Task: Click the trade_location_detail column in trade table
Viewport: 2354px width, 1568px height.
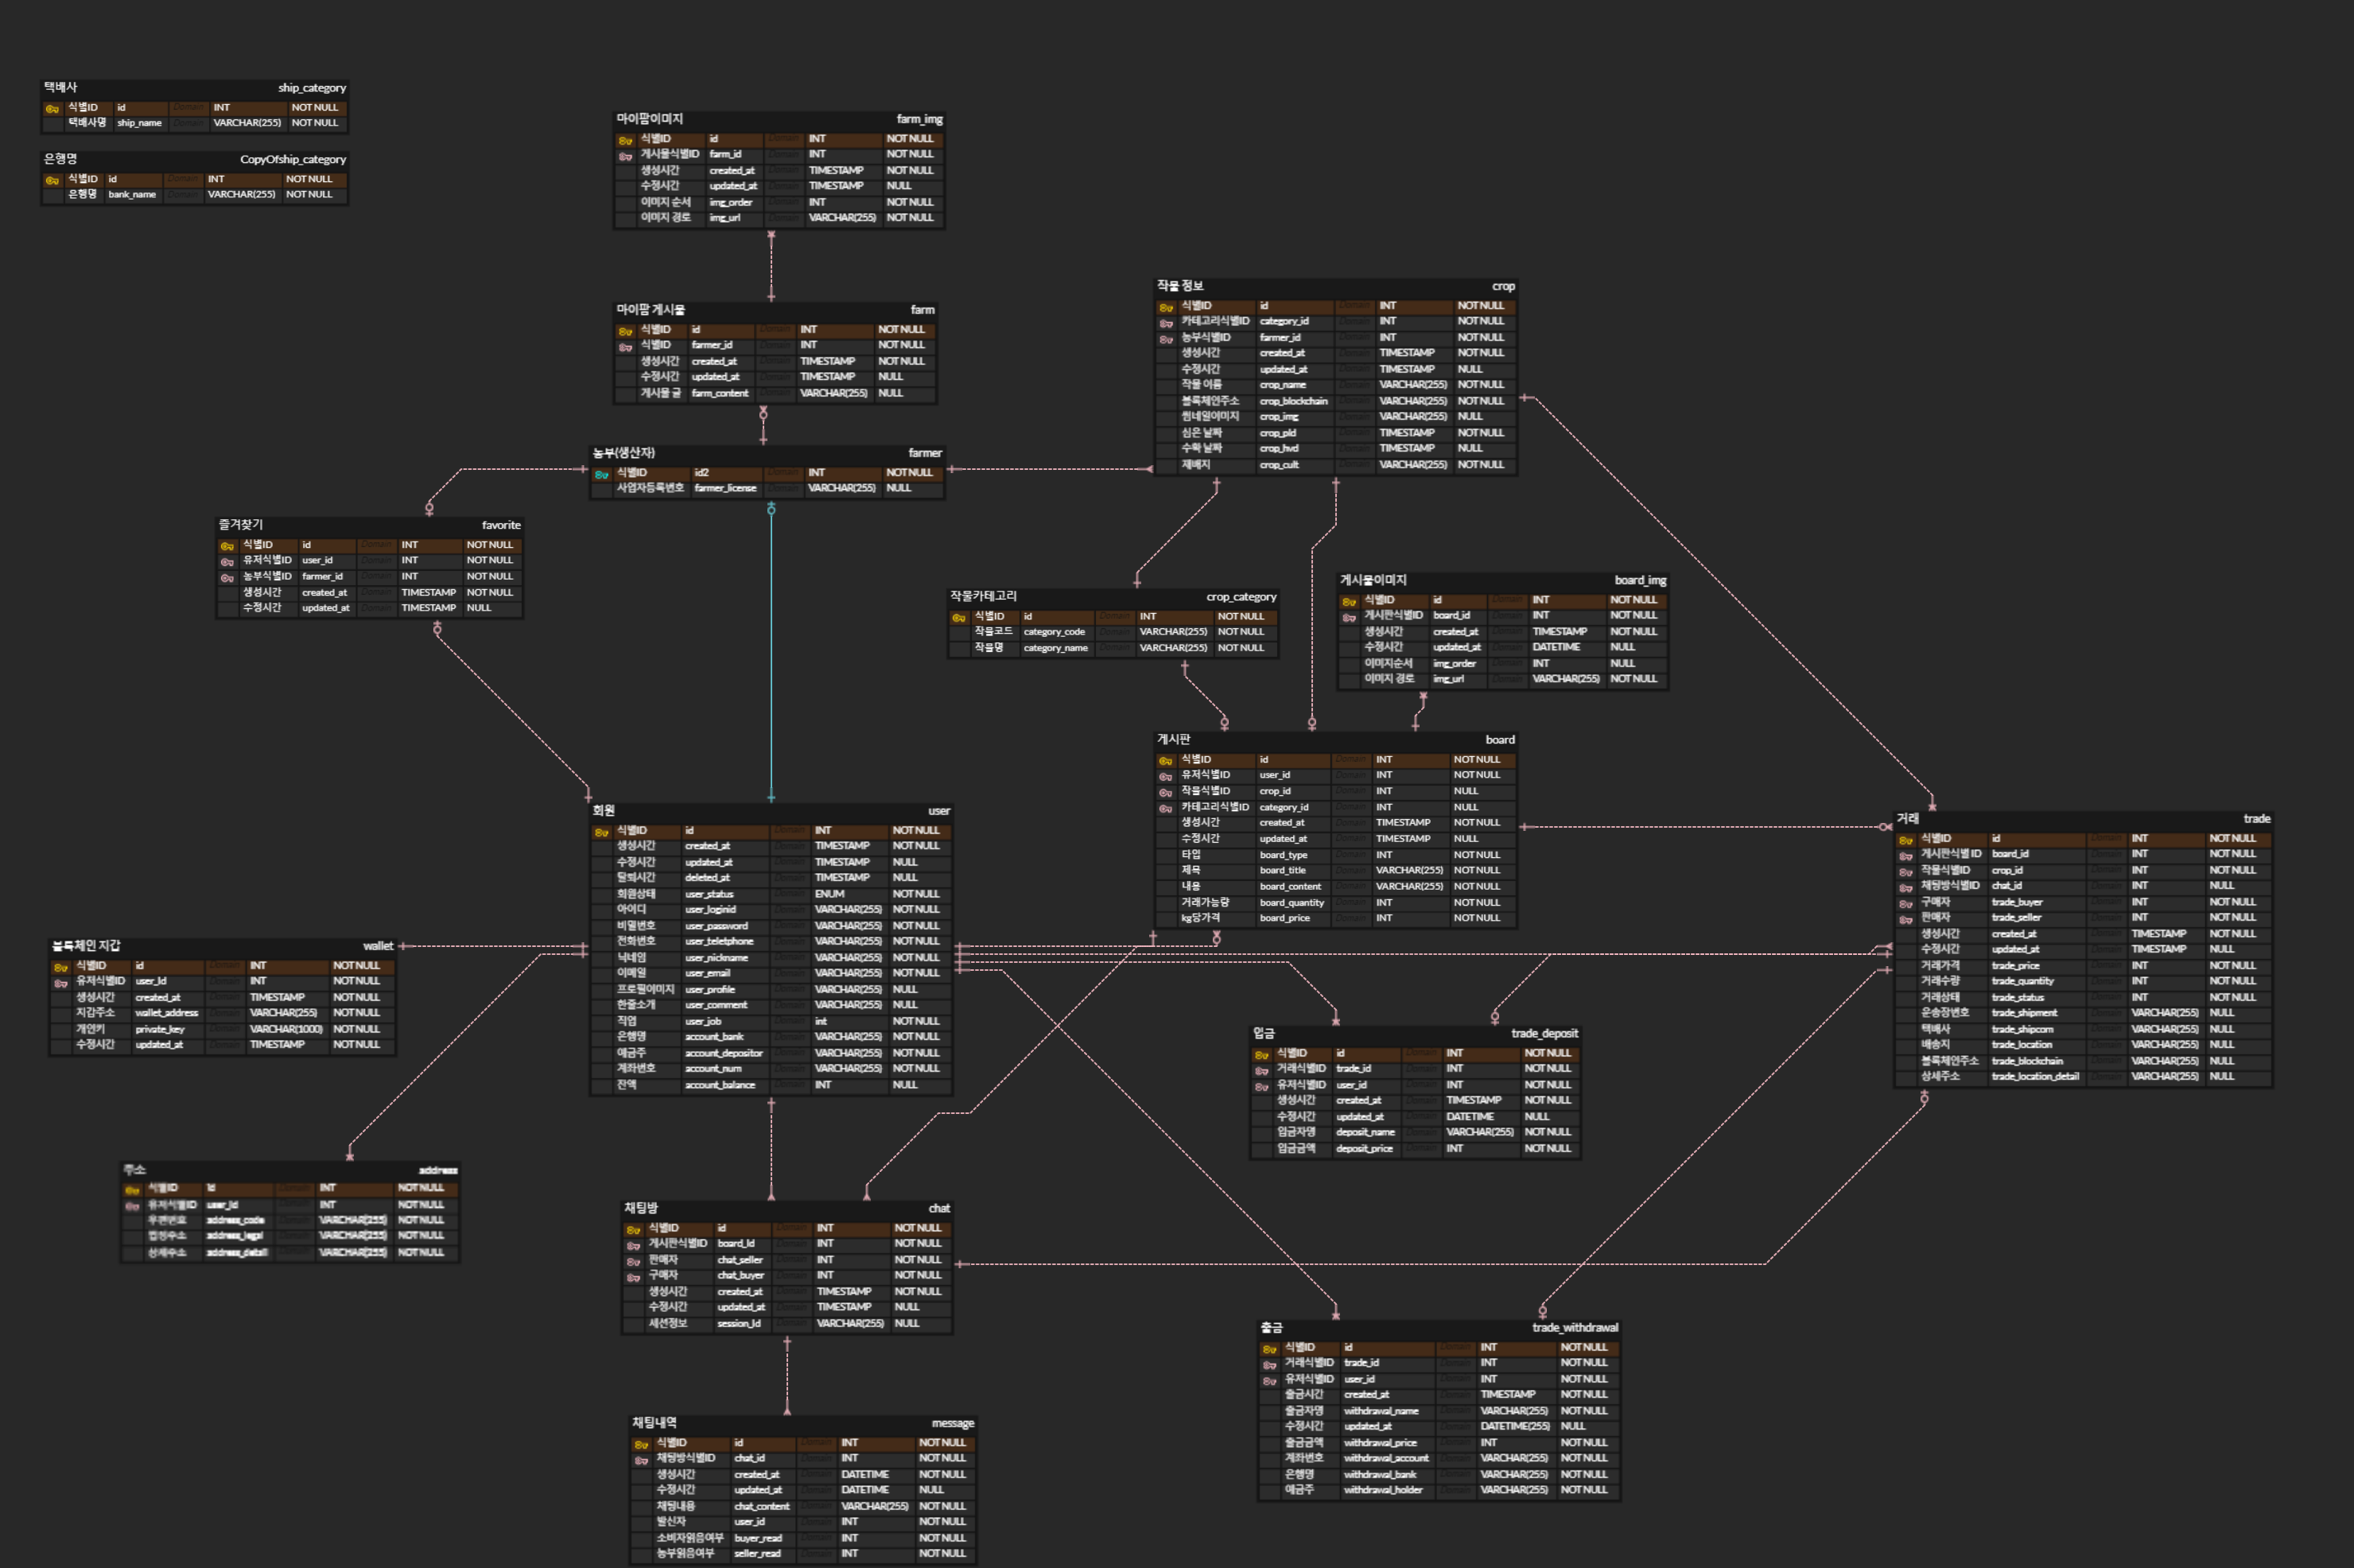Action: pos(2034,1077)
